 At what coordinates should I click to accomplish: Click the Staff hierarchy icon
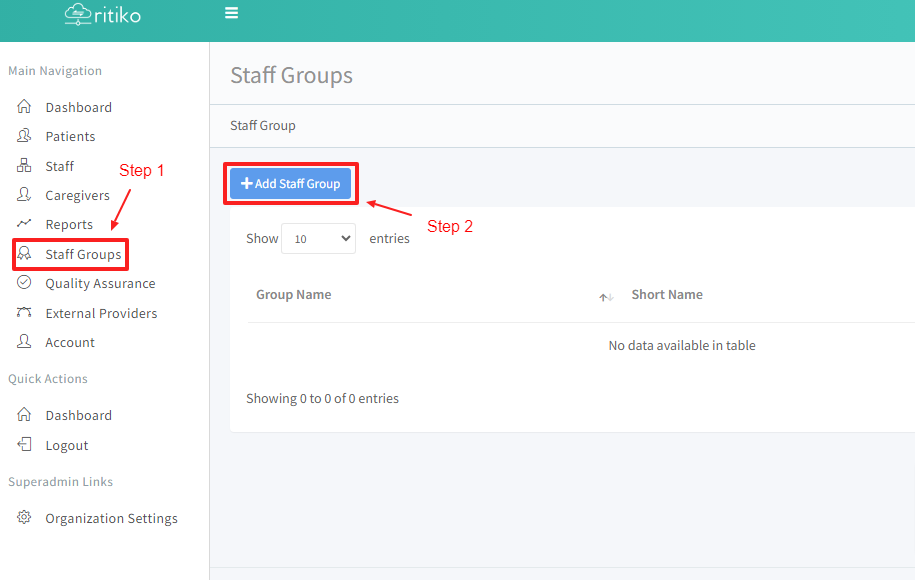(x=25, y=166)
